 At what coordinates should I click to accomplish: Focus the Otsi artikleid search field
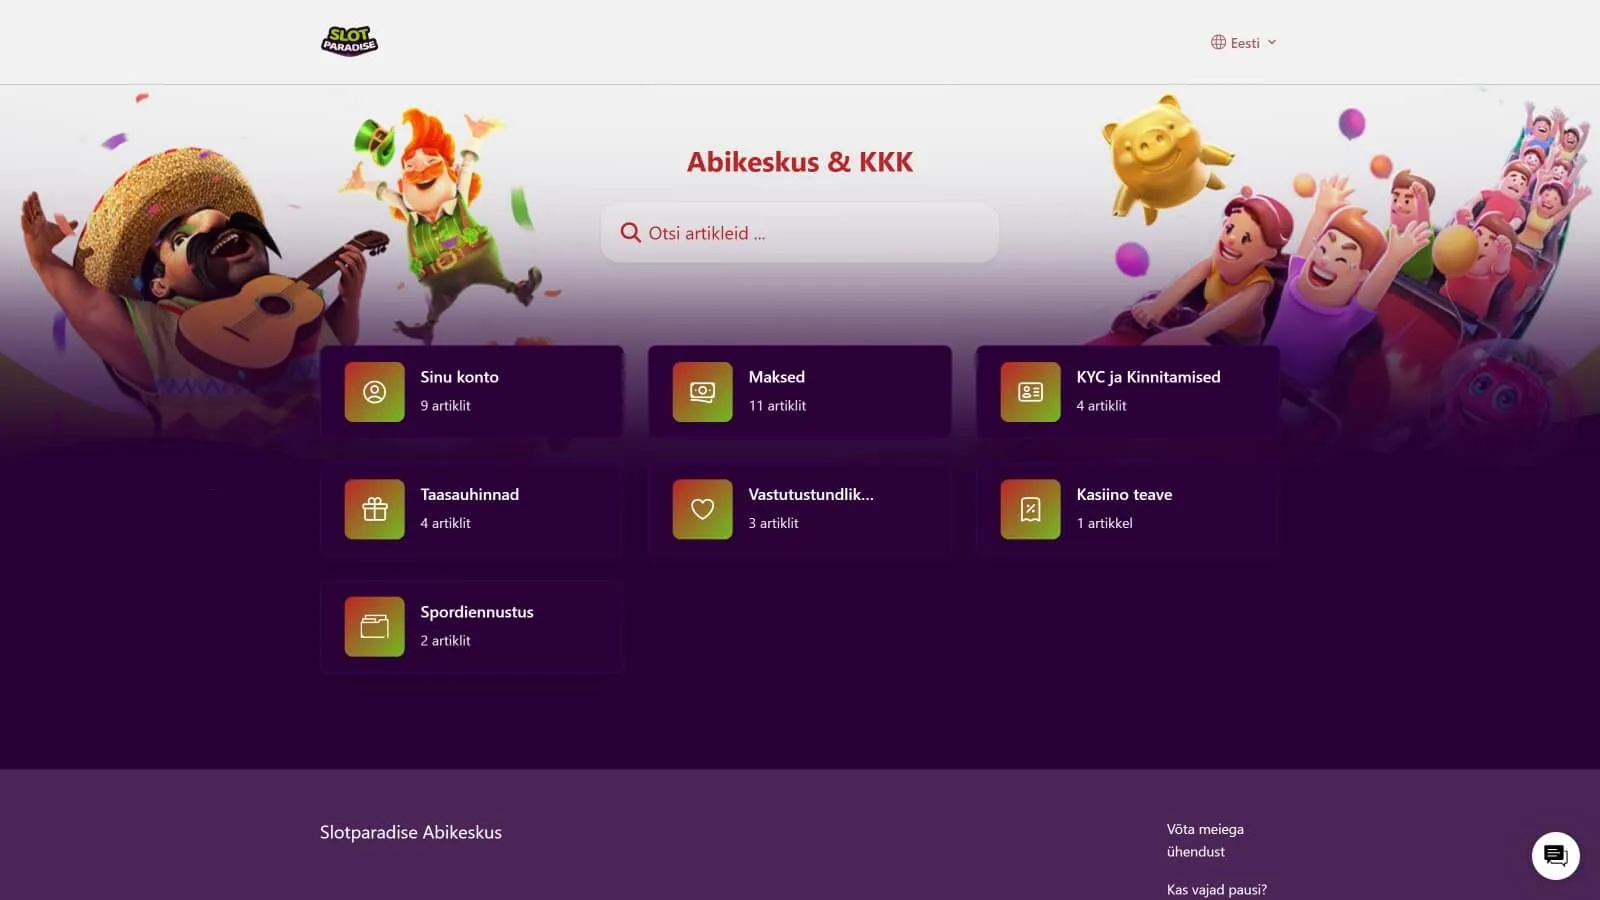(x=799, y=233)
